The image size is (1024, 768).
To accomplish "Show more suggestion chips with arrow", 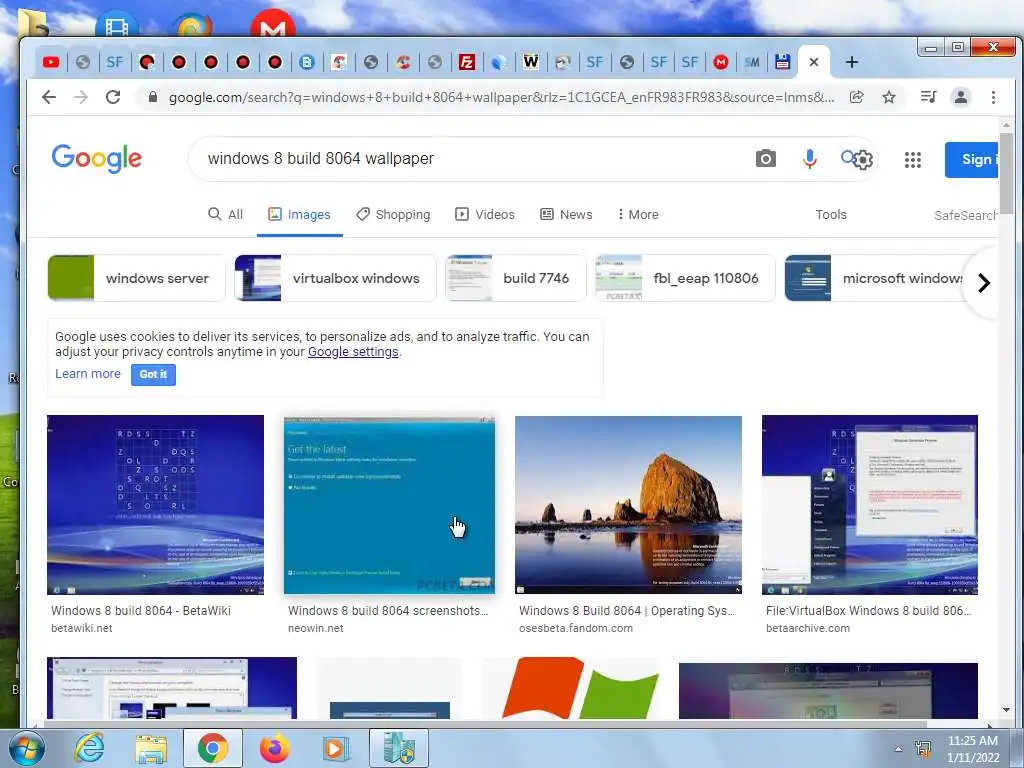I will (984, 283).
